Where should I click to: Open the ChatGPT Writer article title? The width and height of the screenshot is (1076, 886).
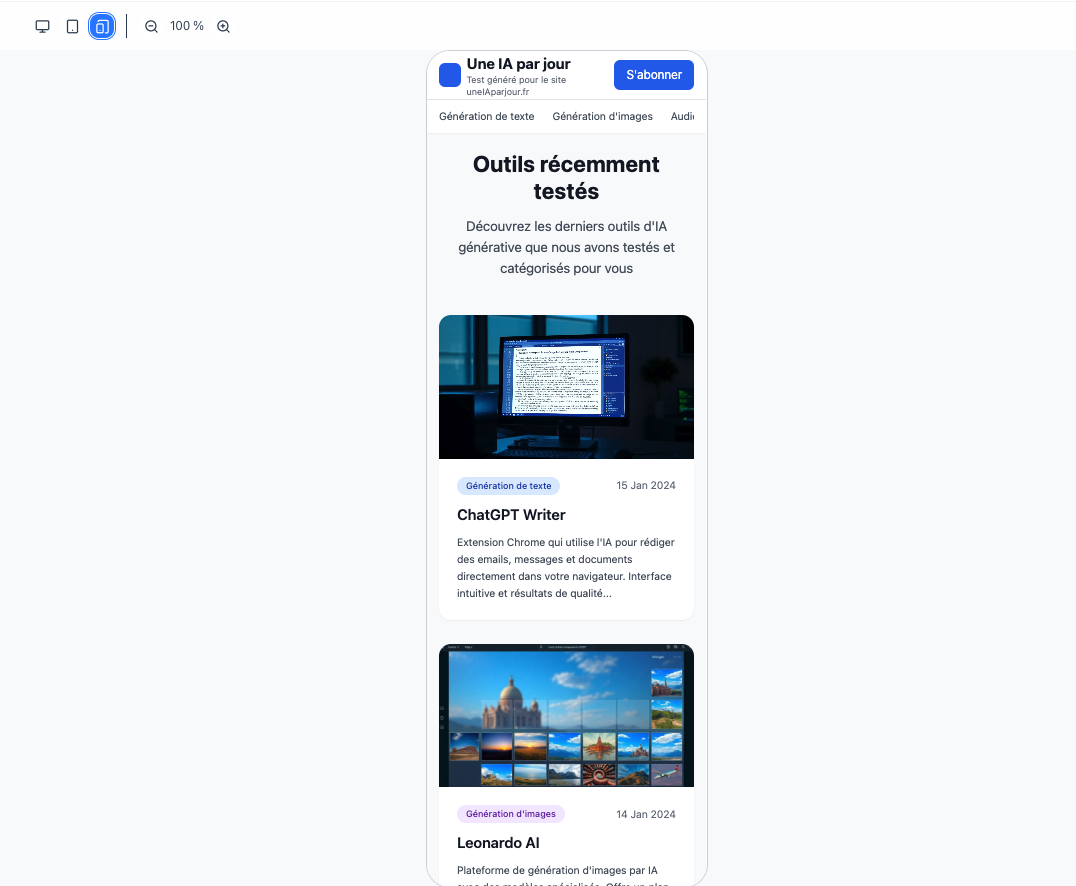(511, 515)
